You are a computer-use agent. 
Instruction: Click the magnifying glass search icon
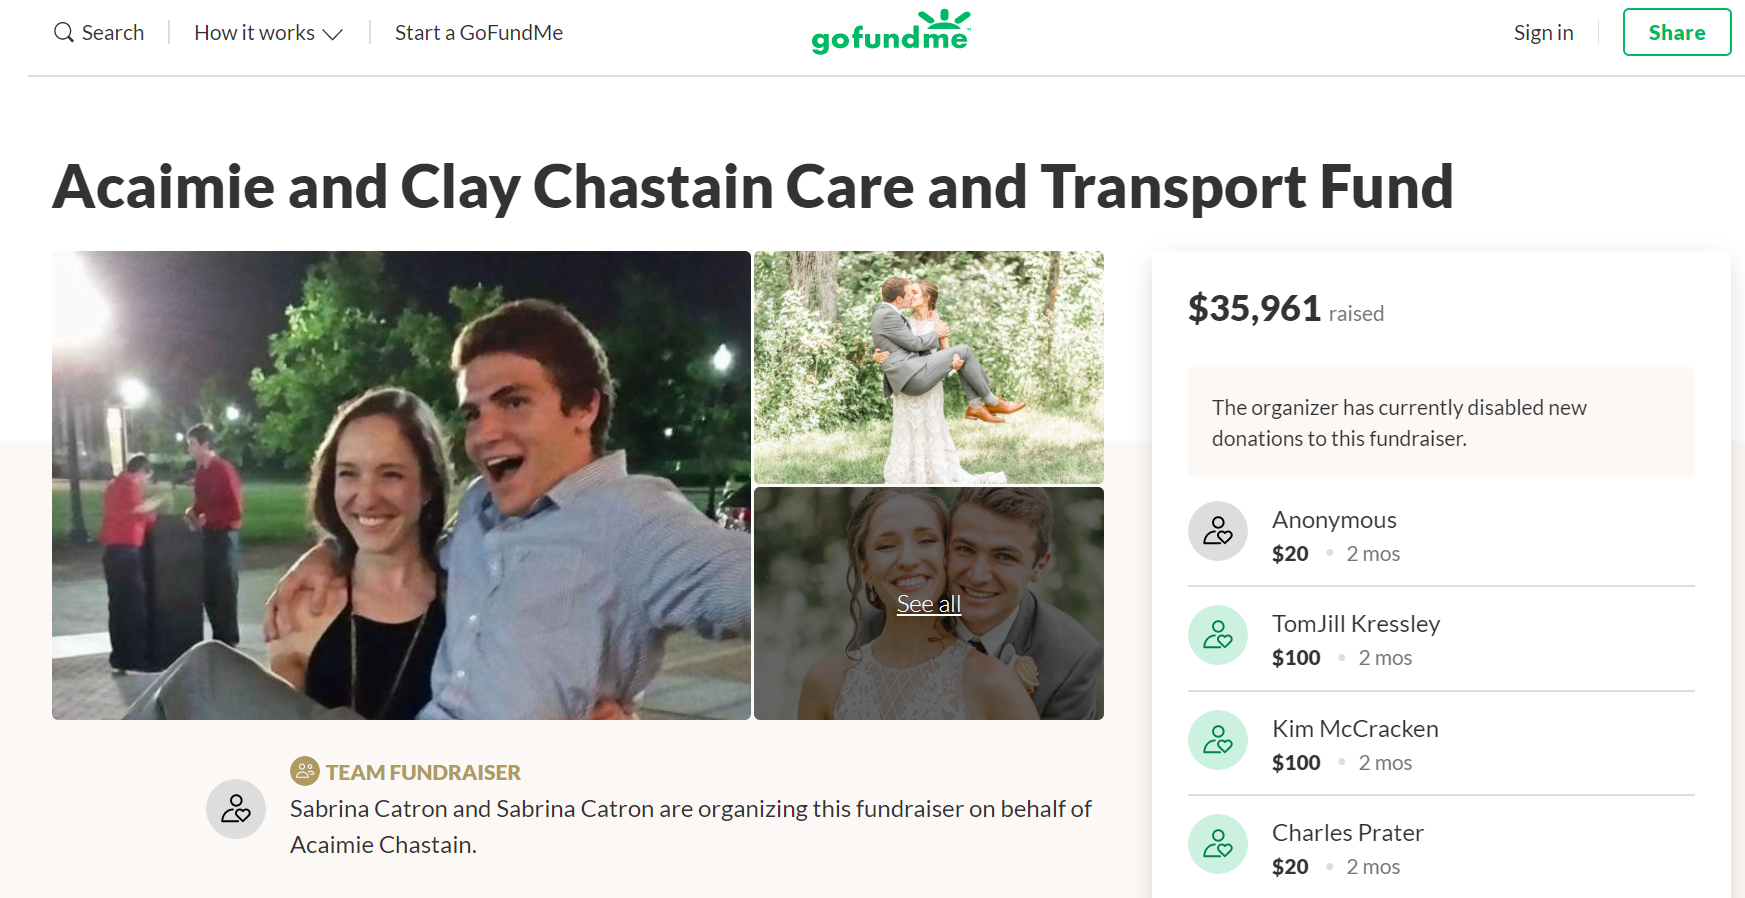64,33
